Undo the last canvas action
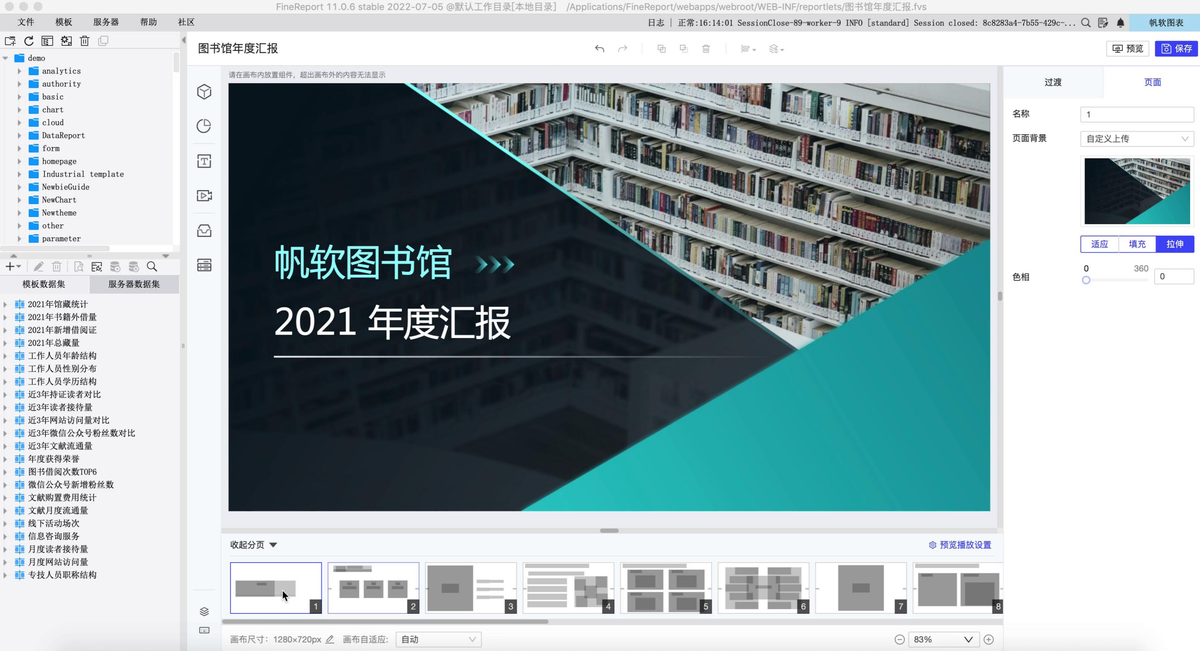Viewport: 1200px width, 651px height. click(x=600, y=48)
